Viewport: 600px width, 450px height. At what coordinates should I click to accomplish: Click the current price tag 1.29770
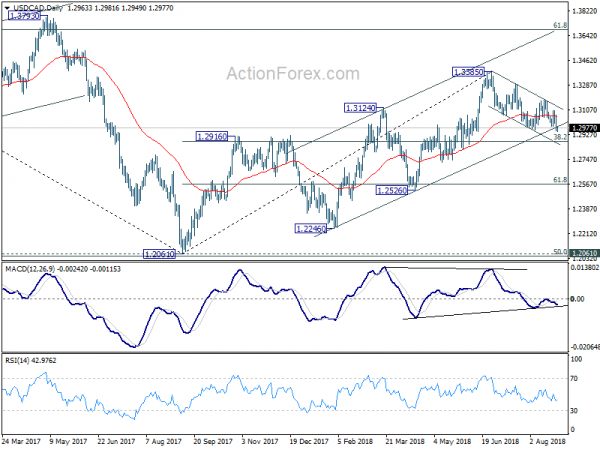point(584,128)
